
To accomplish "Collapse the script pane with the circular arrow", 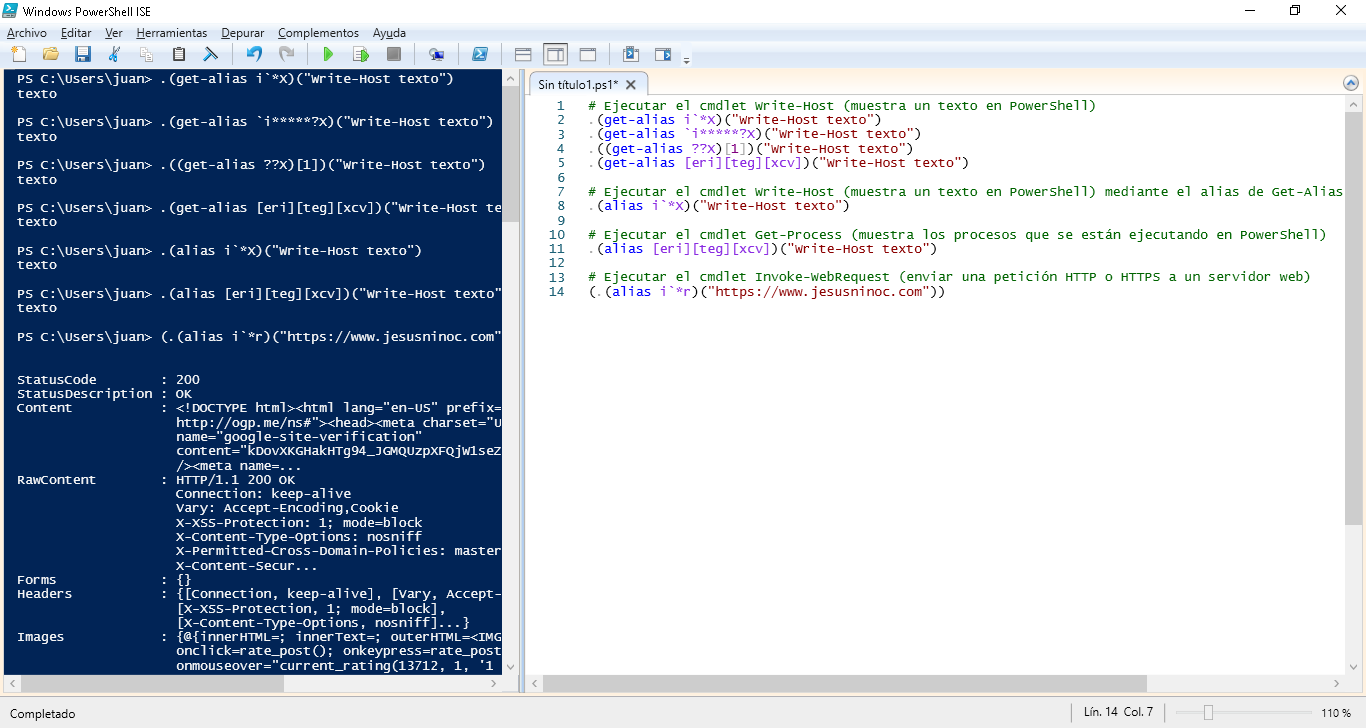I will (1352, 84).
